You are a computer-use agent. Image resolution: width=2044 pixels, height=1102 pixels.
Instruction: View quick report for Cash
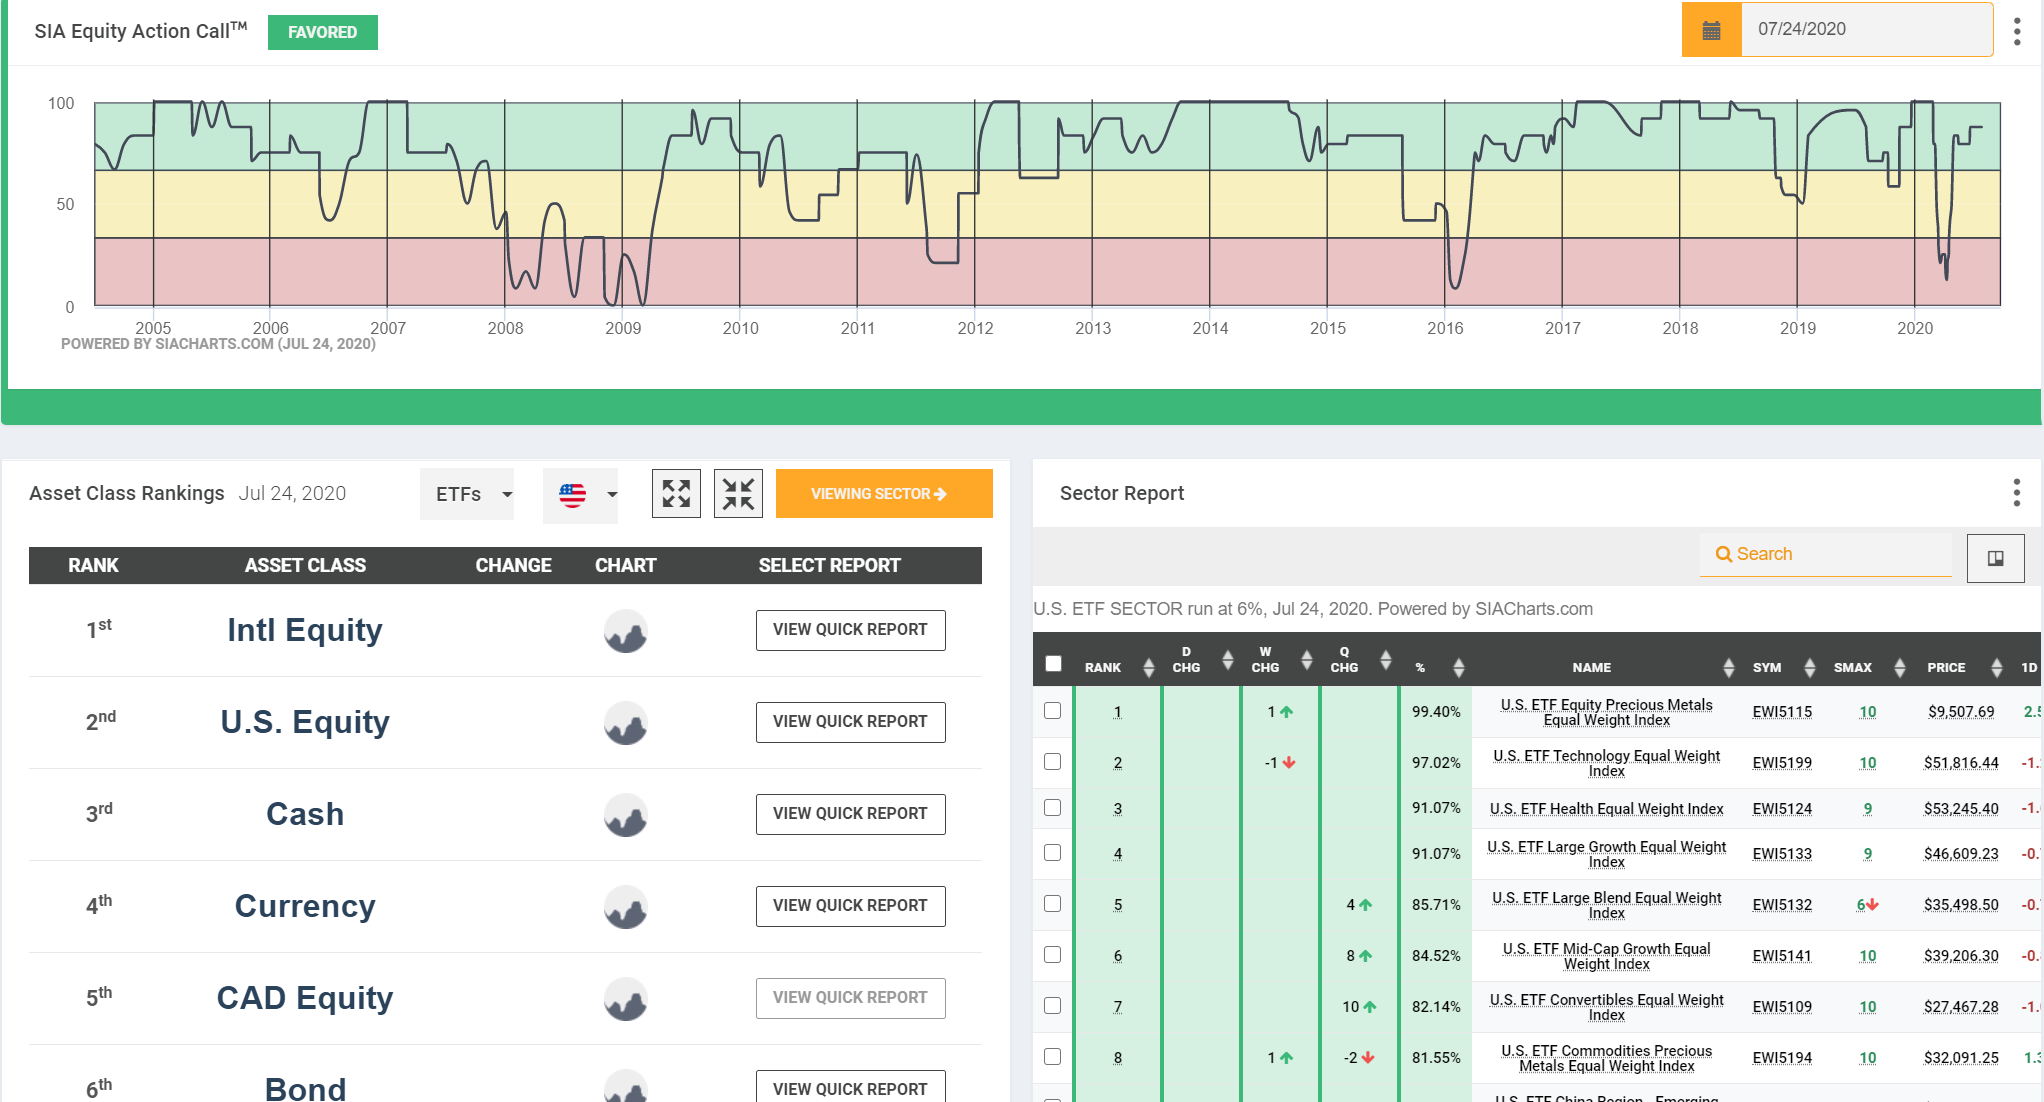850,814
